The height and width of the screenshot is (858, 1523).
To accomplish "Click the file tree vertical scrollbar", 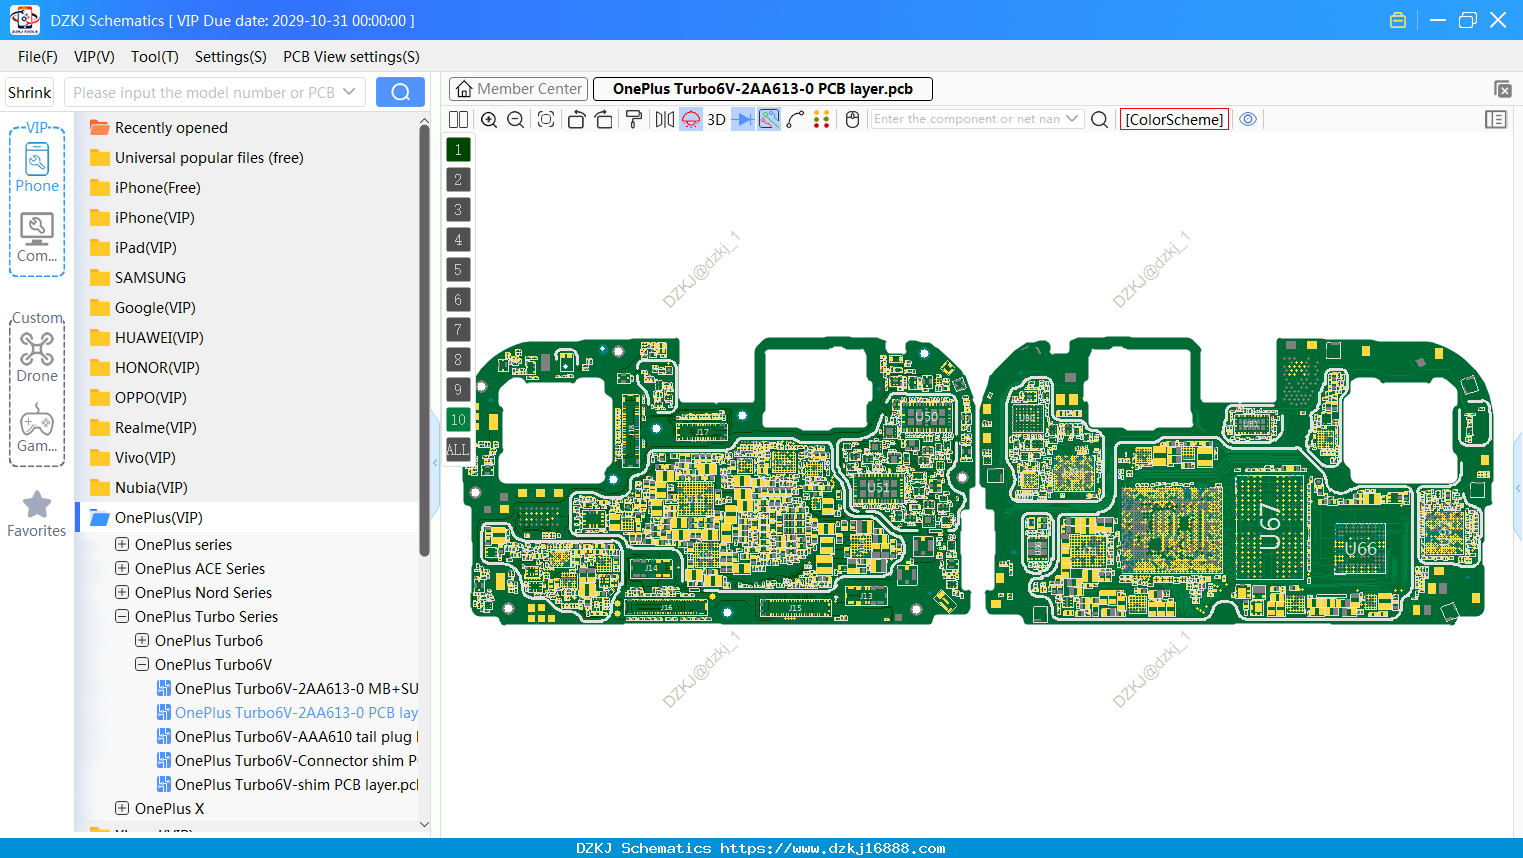I will point(424,340).
